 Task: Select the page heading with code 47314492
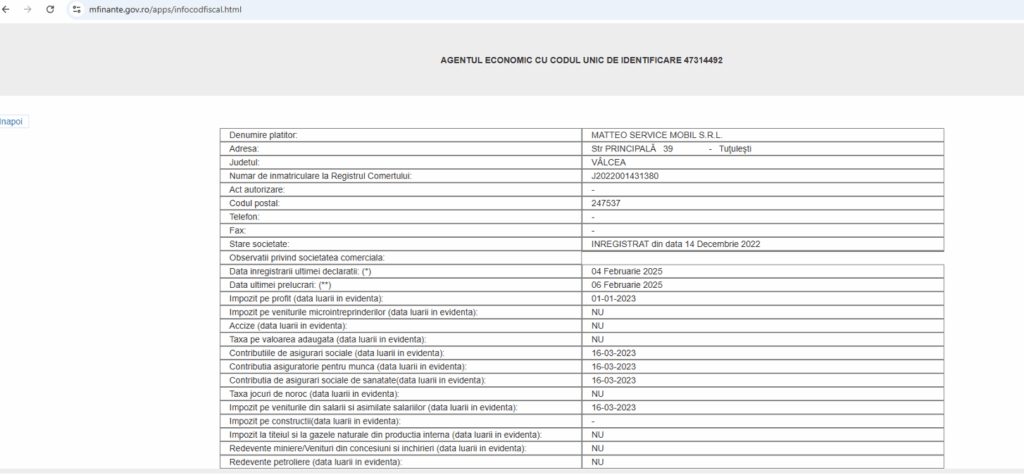[x=581, y=60]
